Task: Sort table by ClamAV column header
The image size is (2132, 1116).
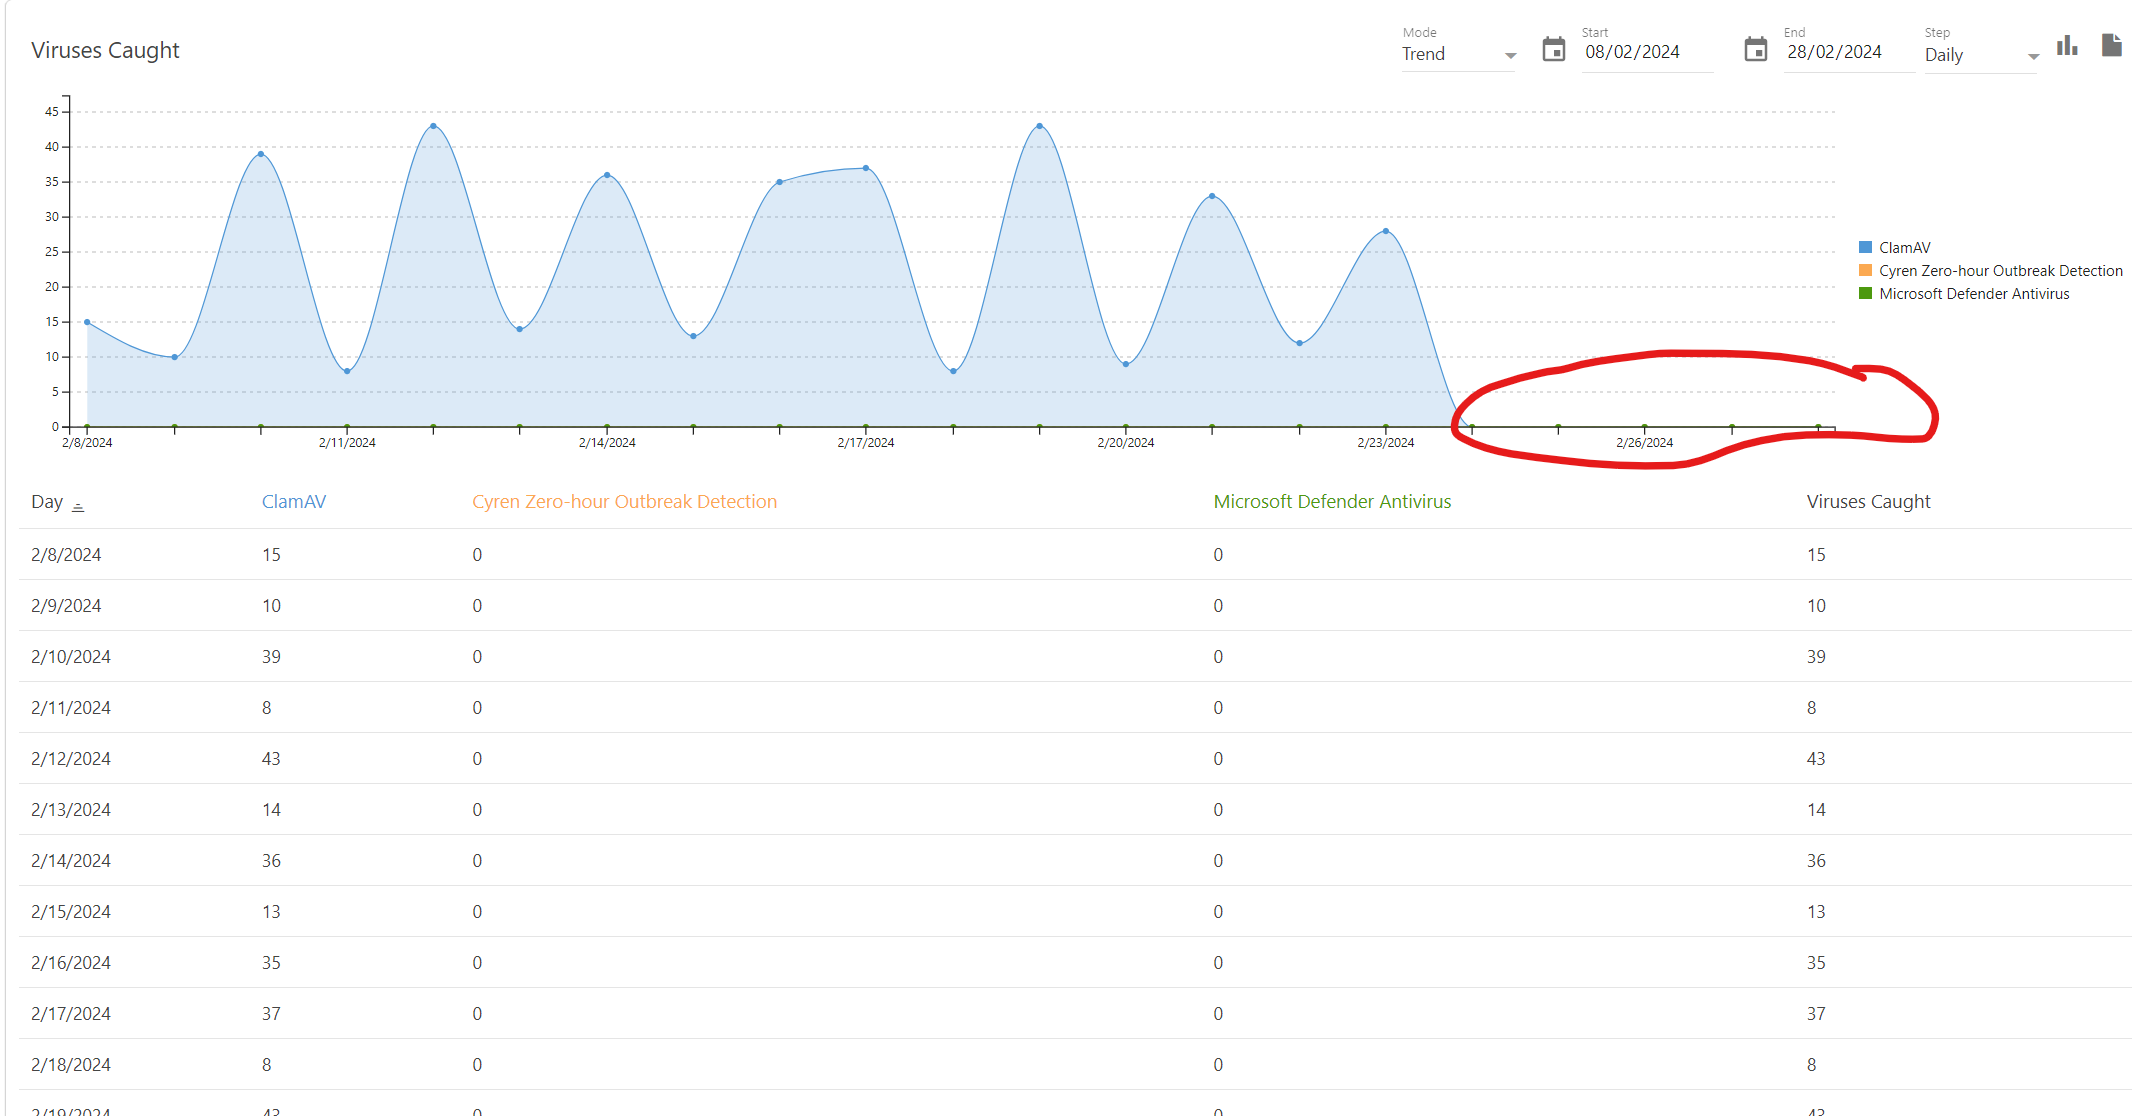Action: pyautogui.click(x=294, y=502)
